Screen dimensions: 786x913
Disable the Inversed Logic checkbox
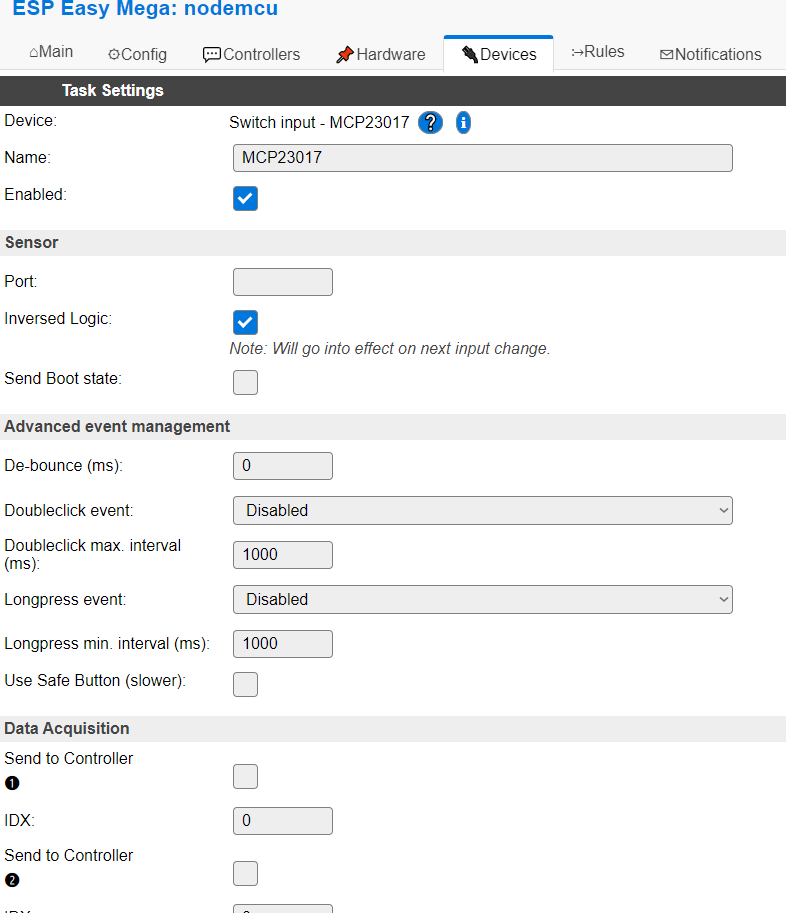tap(246, 323)
